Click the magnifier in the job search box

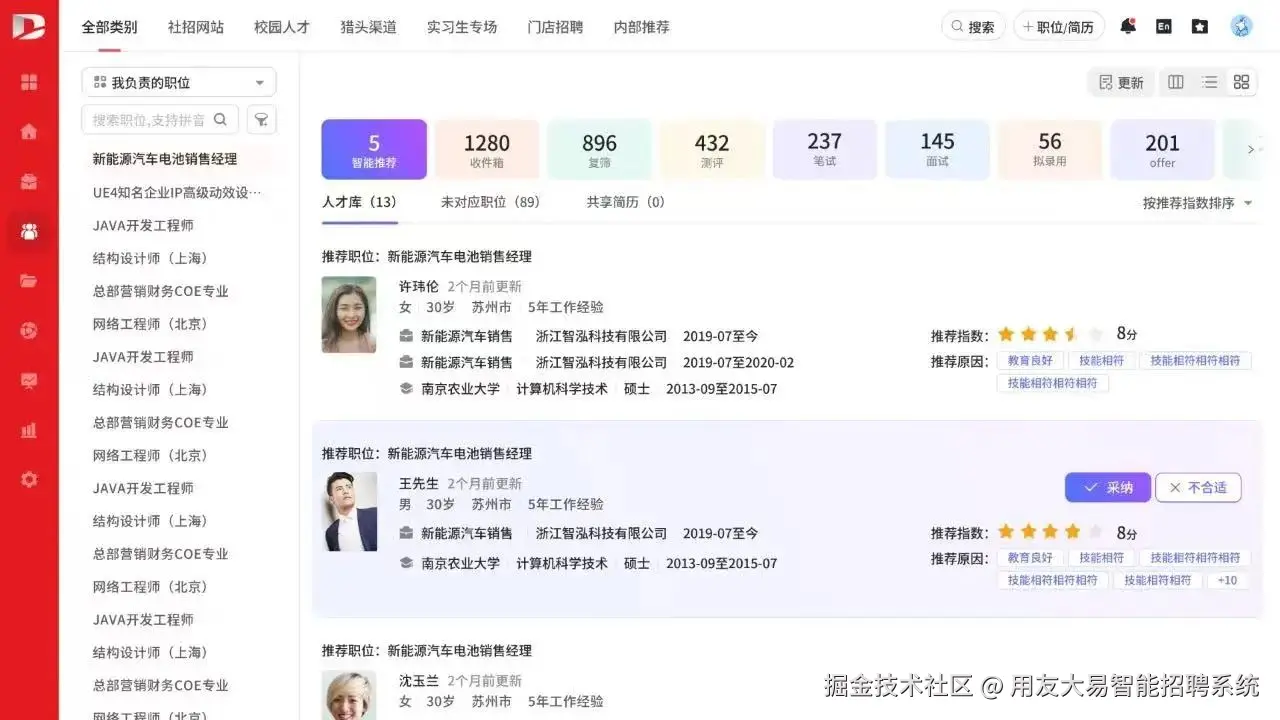pyautogui.click(x=220, y=120)
